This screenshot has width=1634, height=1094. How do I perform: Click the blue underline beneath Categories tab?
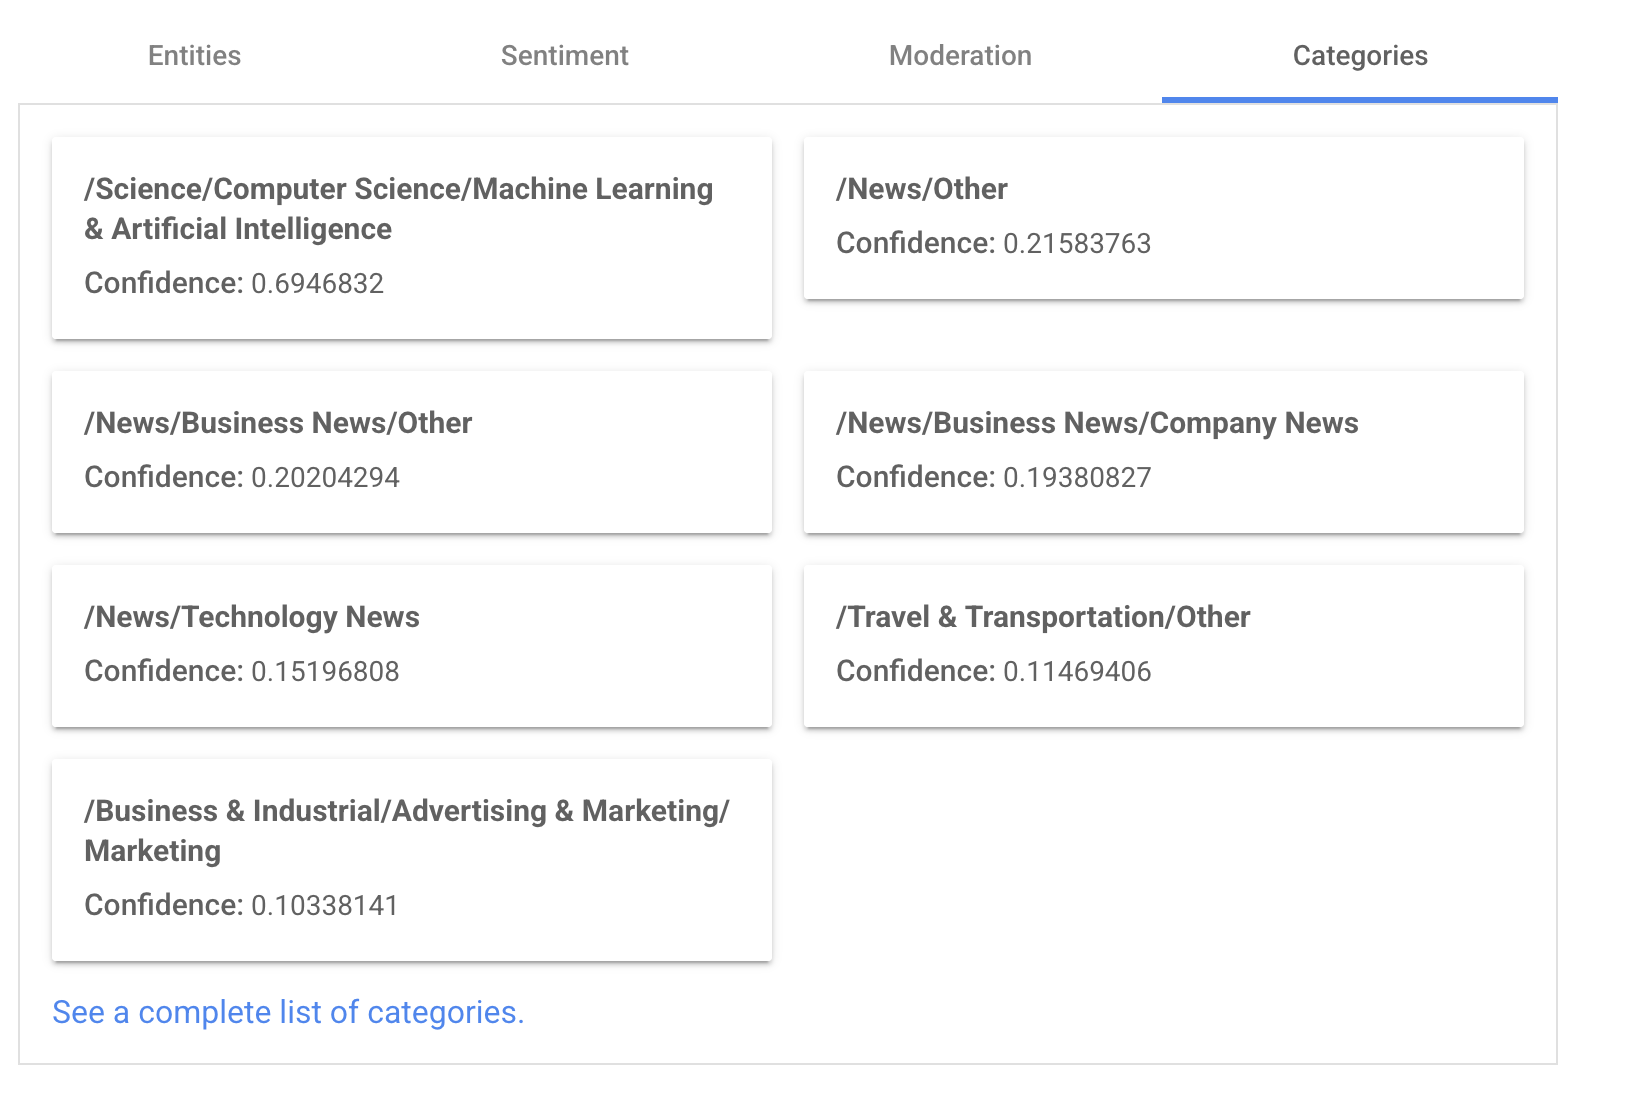point(1359,100)
